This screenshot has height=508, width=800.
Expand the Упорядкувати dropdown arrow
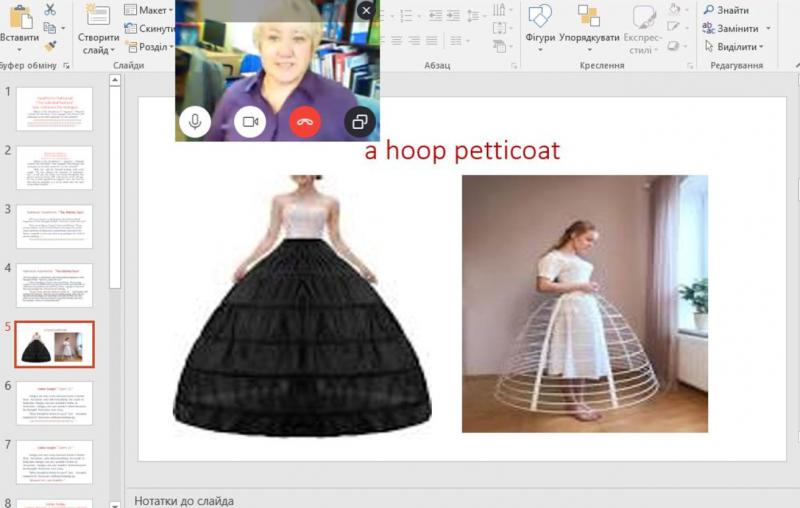pyautogui.click(x=589, y=50)
